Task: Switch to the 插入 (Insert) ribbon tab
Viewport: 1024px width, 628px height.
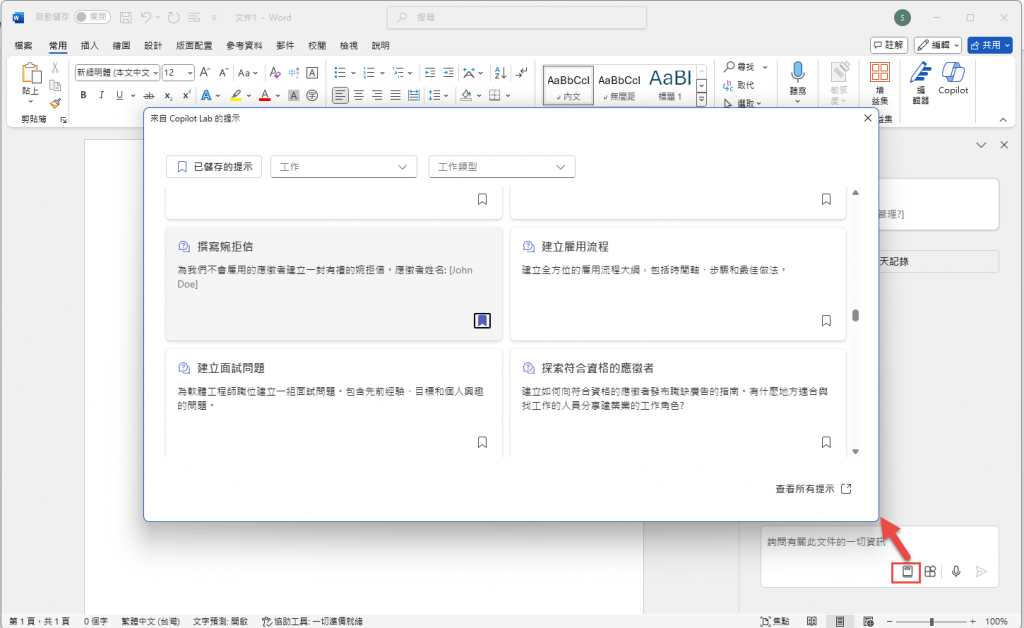Action: click(89, 46)
